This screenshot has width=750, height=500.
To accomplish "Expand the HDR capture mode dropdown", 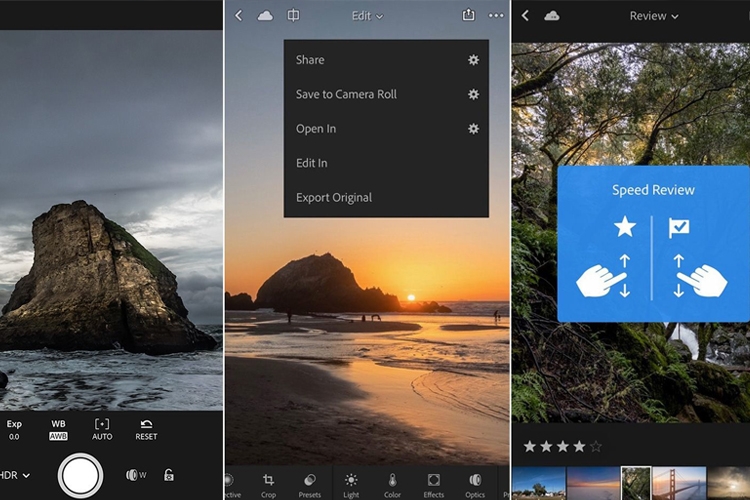I will [15, 475].
